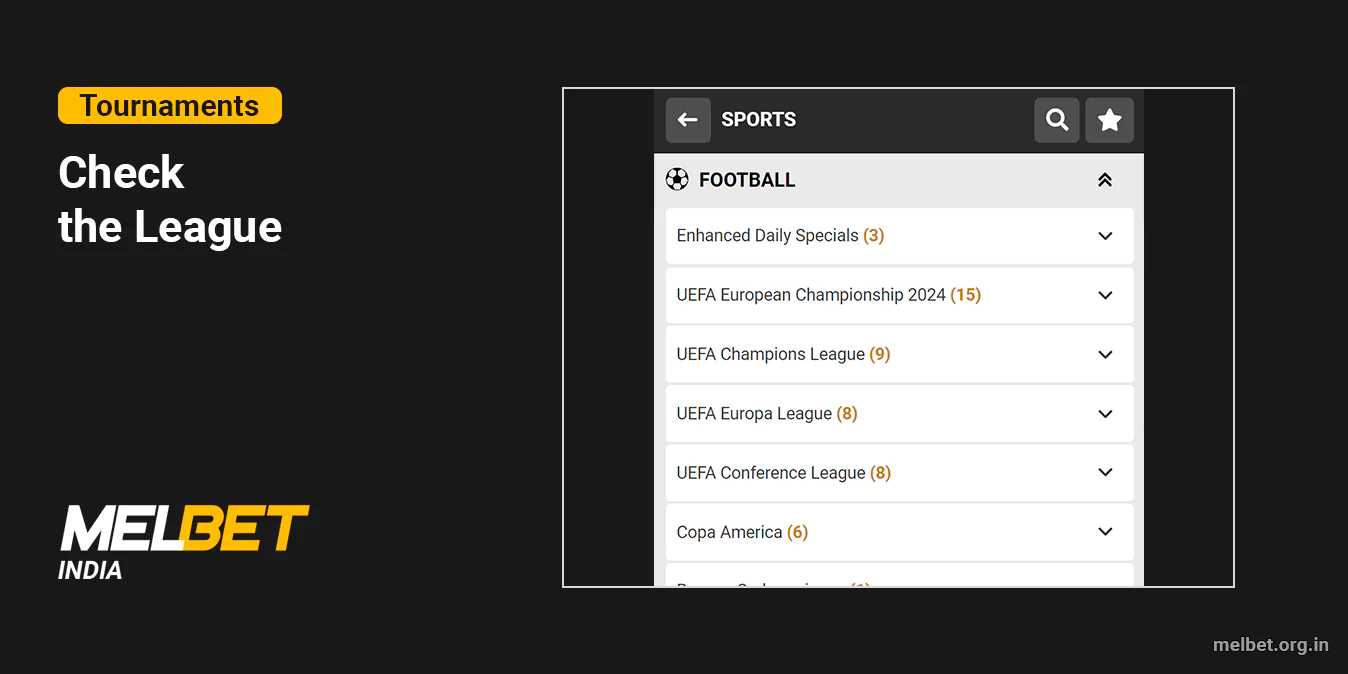Open the search magnifier tool
This screenshot has width=1348, height=674.
coord(1056,119)
